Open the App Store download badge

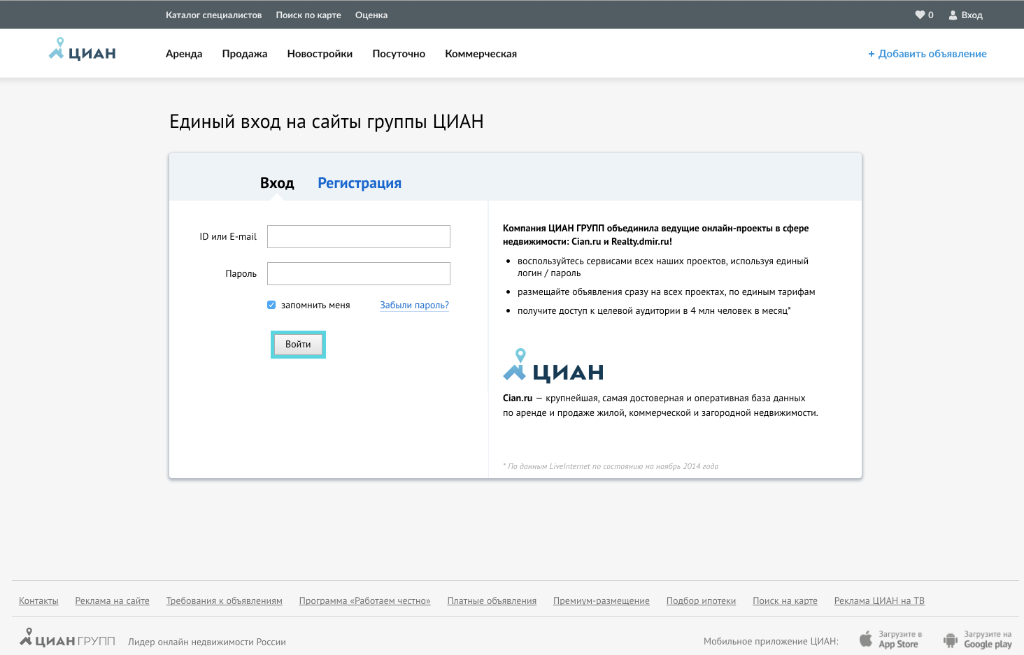(x=888, y=639)
